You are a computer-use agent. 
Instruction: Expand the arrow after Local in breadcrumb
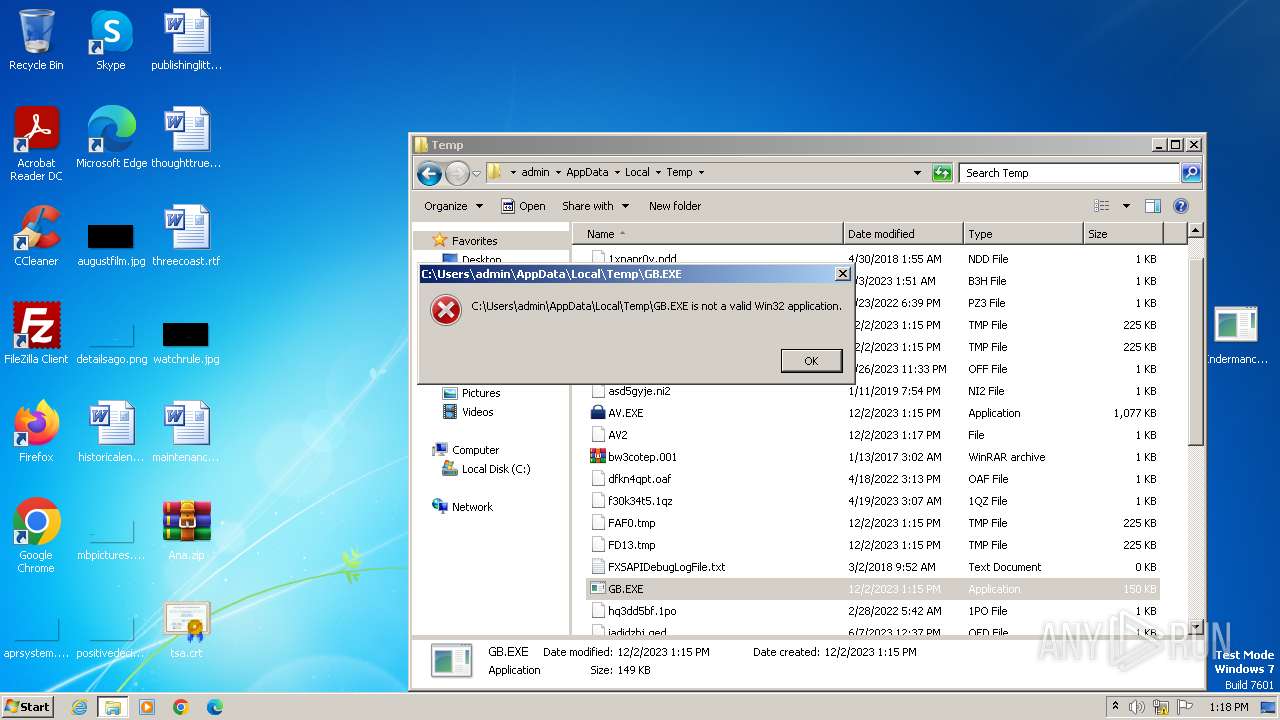(658, 173)
